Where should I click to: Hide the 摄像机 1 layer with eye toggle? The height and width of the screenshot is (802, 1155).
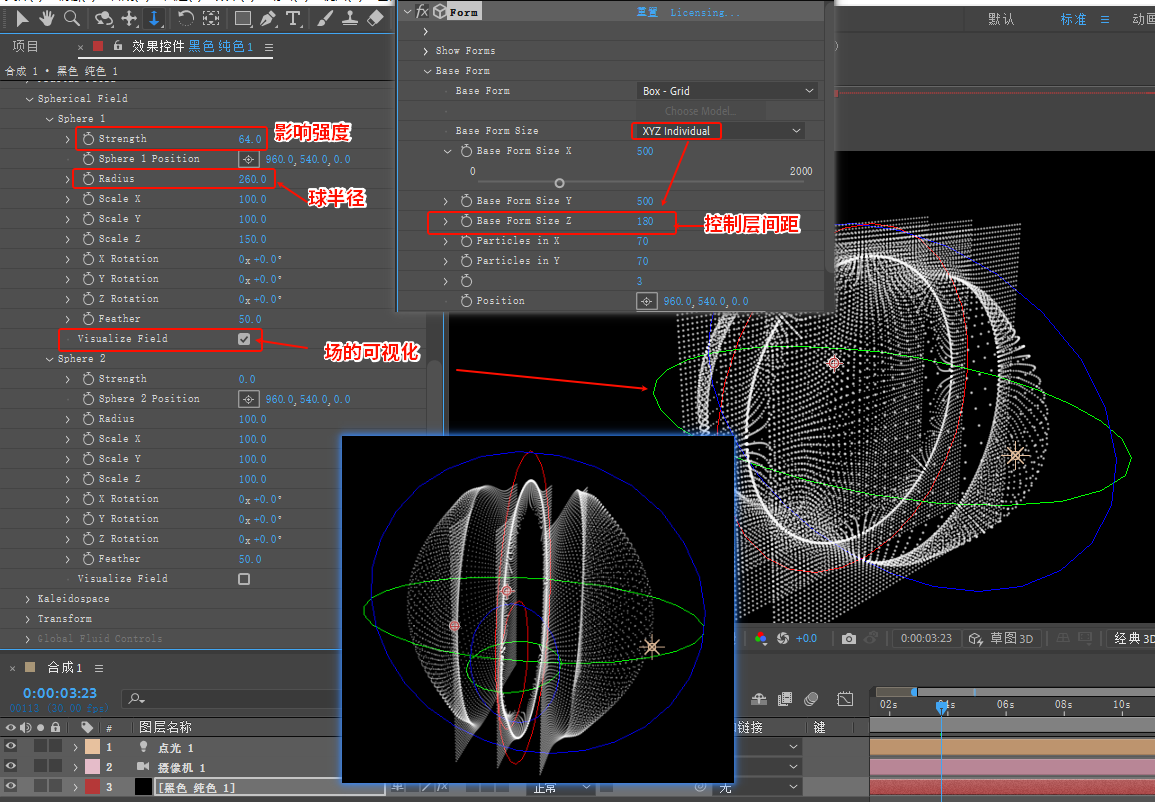[10, 767]
